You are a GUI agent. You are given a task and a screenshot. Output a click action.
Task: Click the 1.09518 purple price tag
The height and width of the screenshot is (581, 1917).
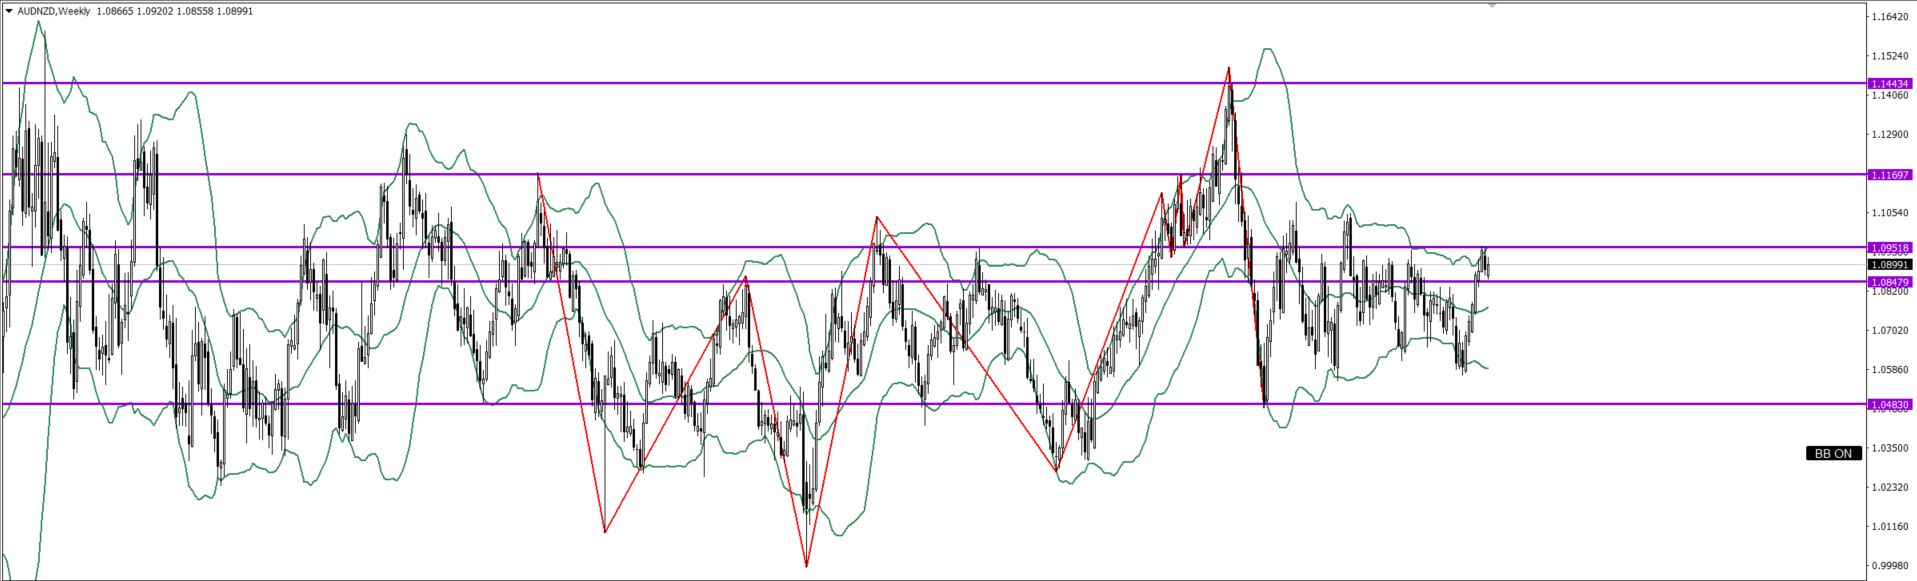(1890, 248)
